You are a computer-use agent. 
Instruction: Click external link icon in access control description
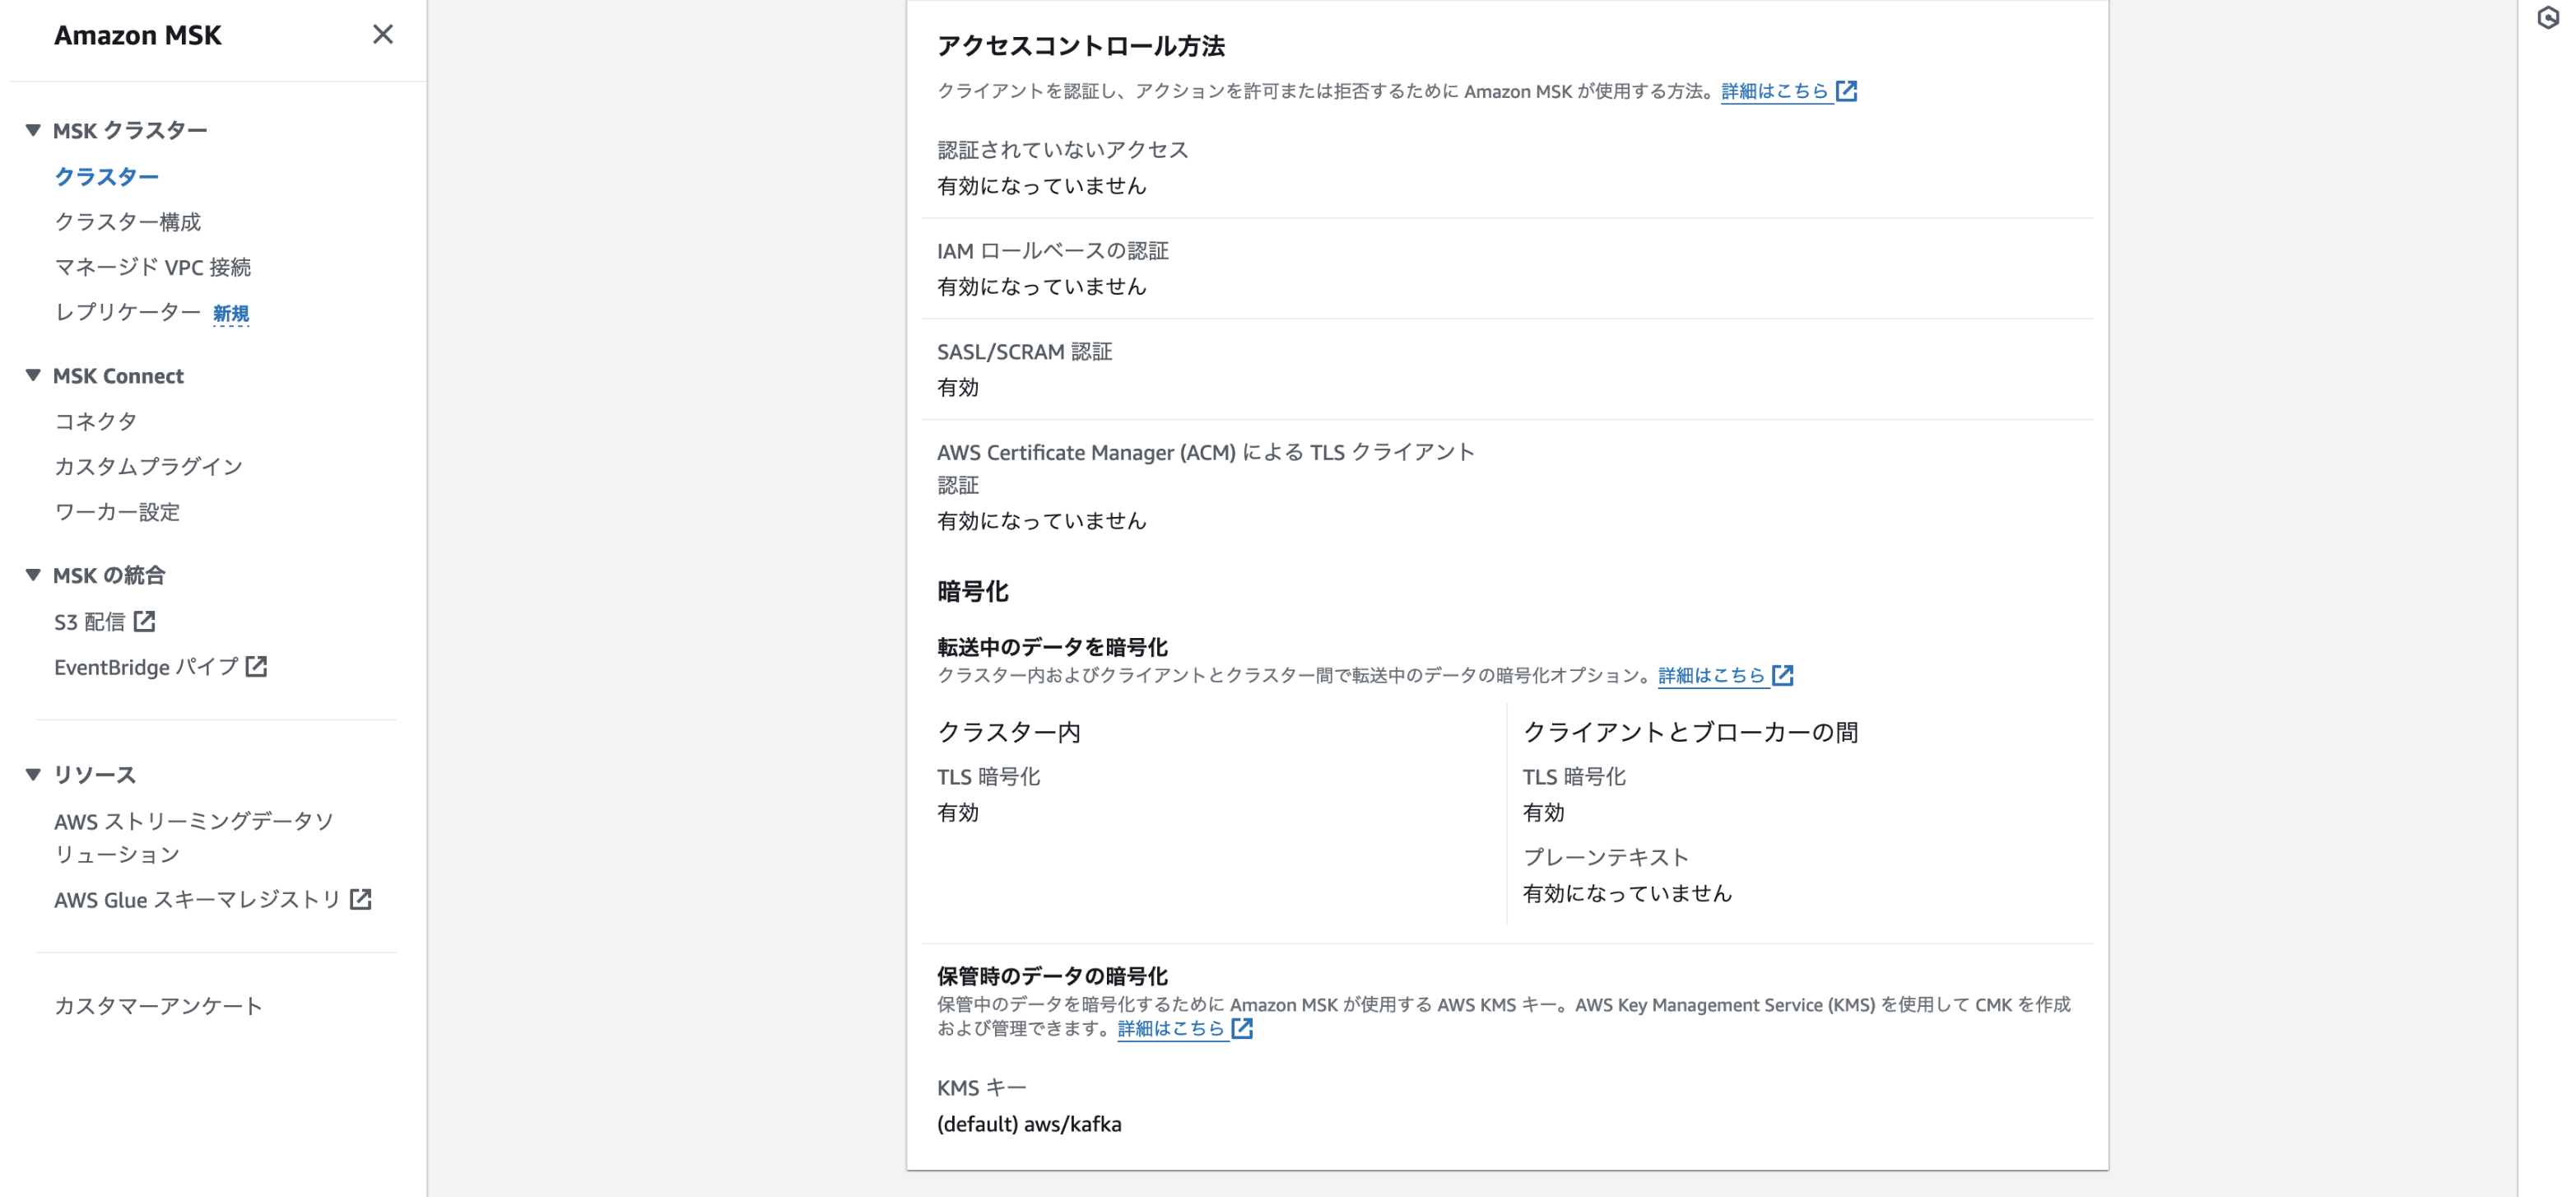(x=1847, y=91)
